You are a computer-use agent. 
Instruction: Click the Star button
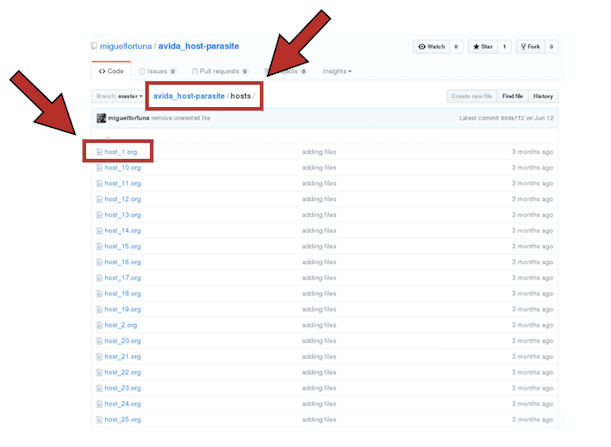coord(483,47)
